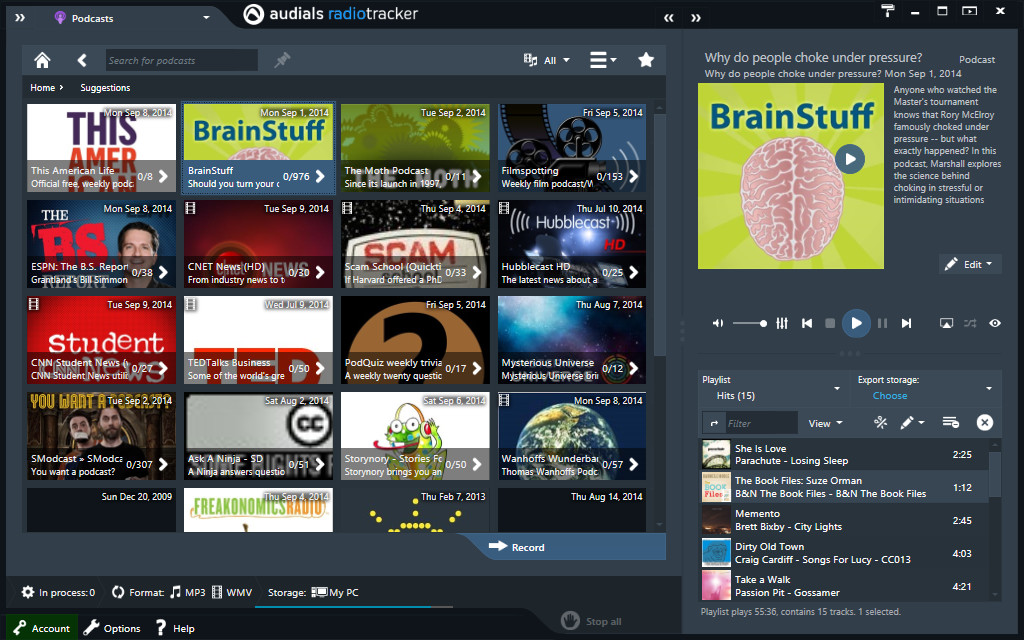Stop playback with the stop button
The image size is (1024, 640).
click(830, 323)
